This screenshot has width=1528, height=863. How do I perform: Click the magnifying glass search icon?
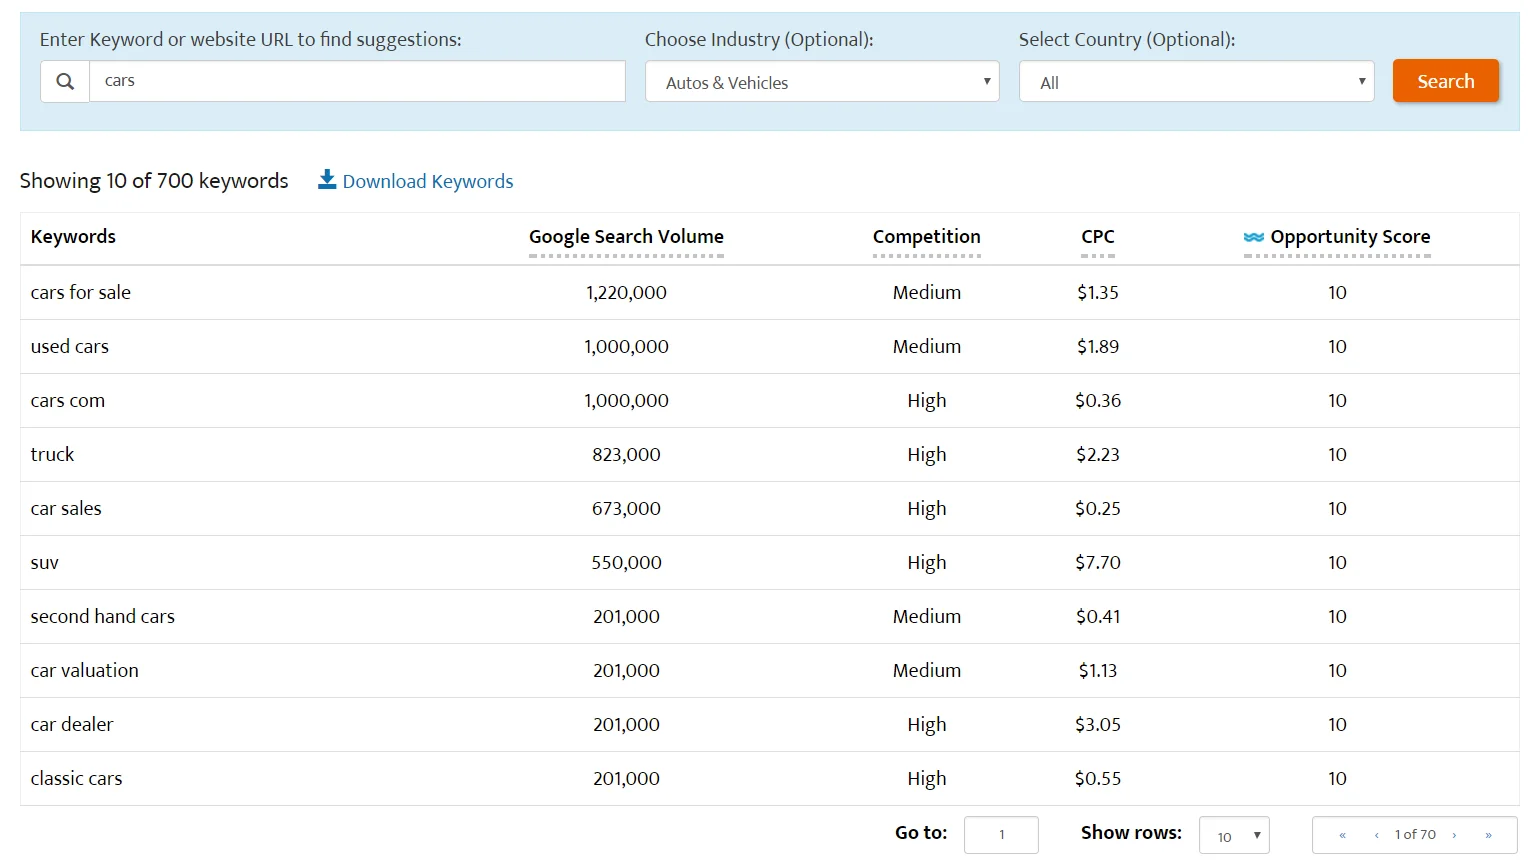point(64,81)
